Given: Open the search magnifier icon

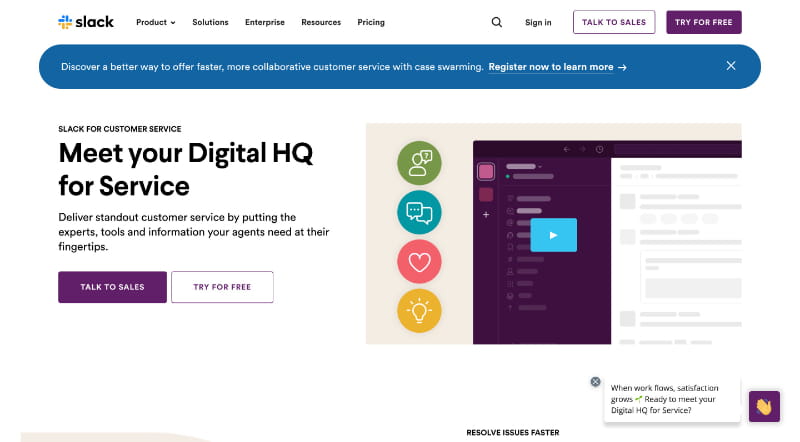Looking at the screenshot, I should pyautogui.click(x=497, y=22).
